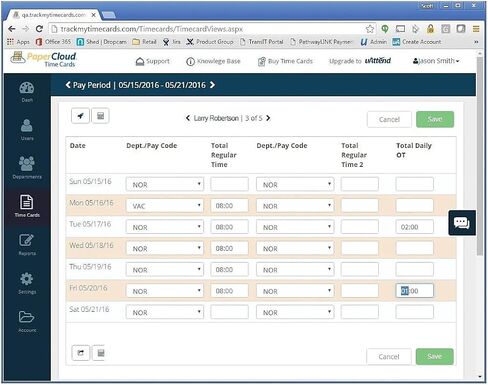Open Tue 05/17/16 first pay code dropdown

pos(165,227)
